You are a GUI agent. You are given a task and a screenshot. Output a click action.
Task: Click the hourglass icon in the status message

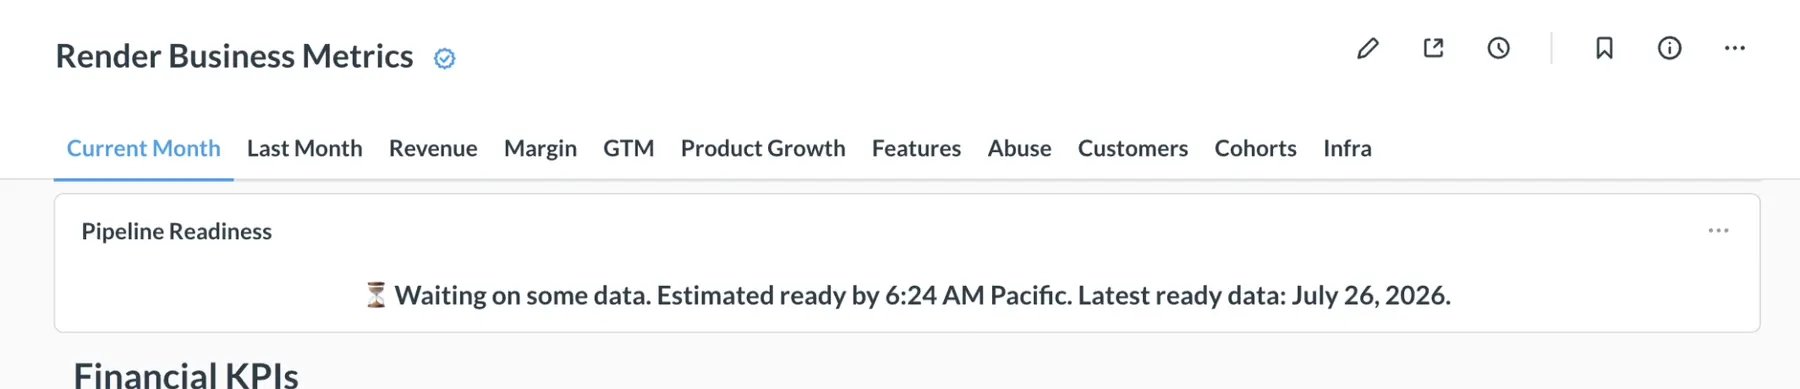click(x=375, y=295)
